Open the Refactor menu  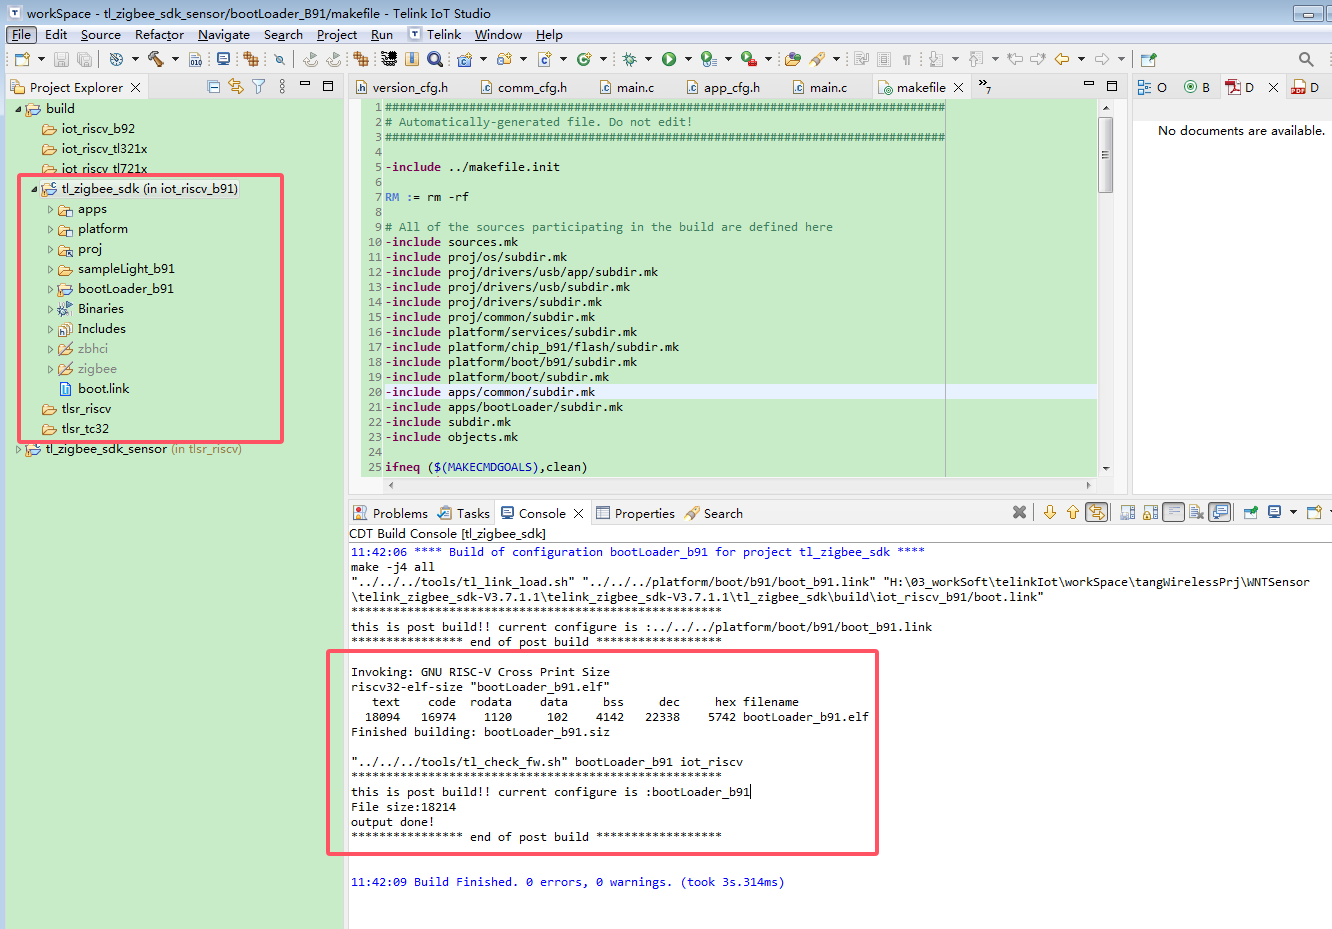[x=159, y=34]
